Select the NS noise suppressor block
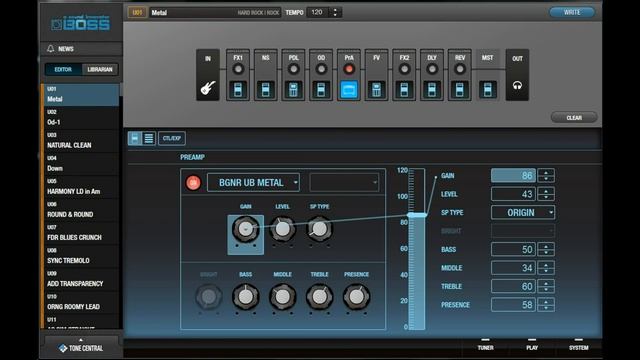The image size is (640, 360). pyautogui.click(x=265, y=75)
